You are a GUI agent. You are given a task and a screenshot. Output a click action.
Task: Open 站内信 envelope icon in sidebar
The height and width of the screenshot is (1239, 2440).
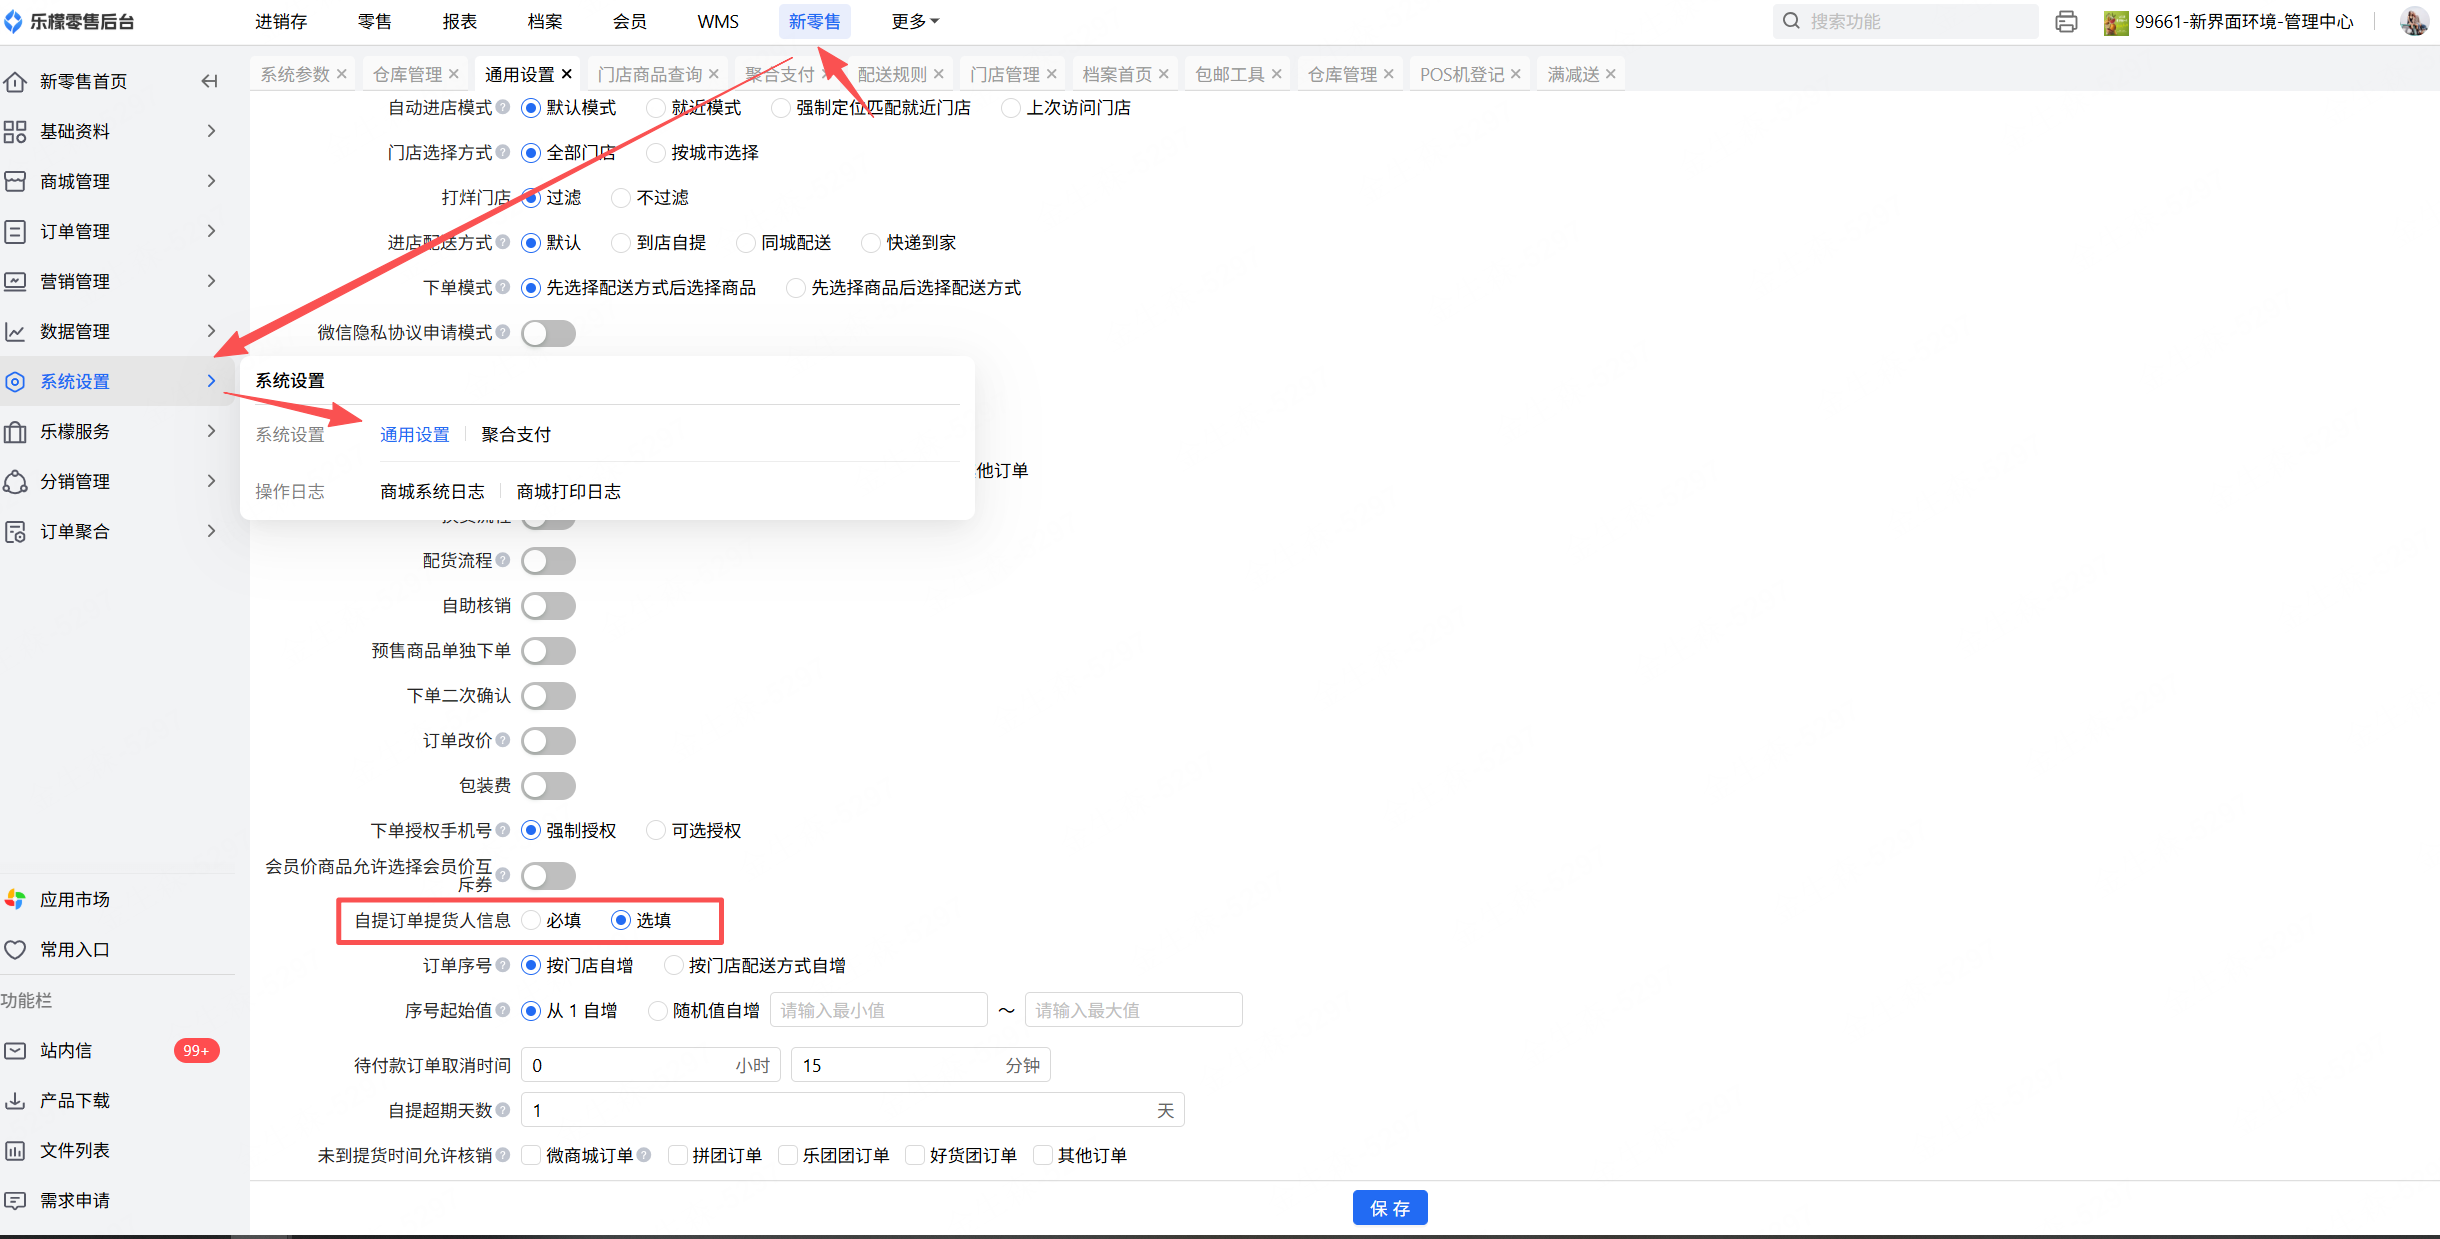click(15, 1050)
